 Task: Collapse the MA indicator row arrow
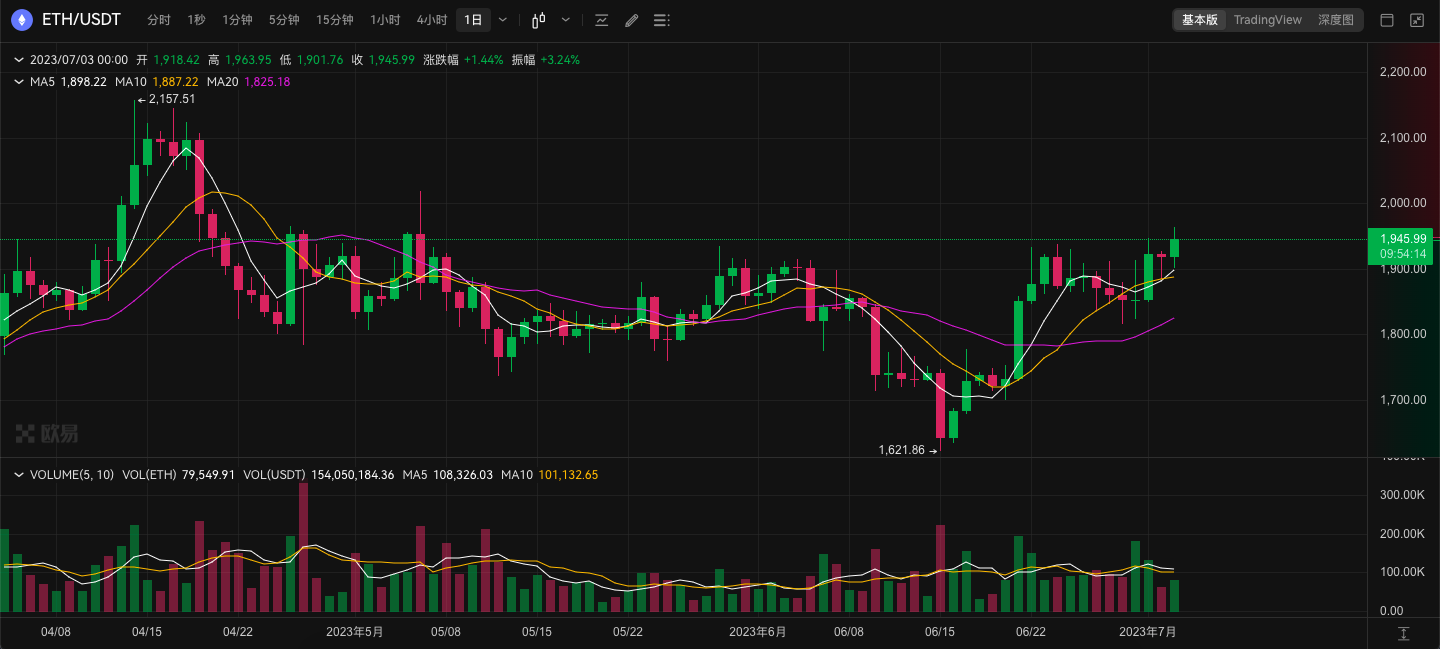tap(17, 81)
